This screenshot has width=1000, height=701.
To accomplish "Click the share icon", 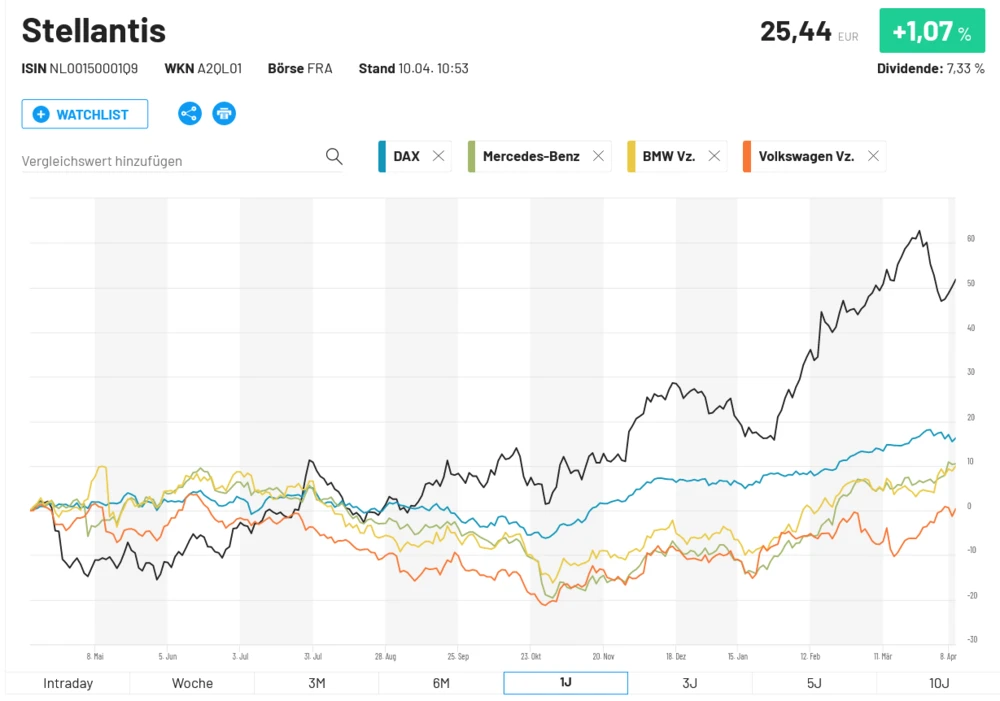I will tap(190, 113).
